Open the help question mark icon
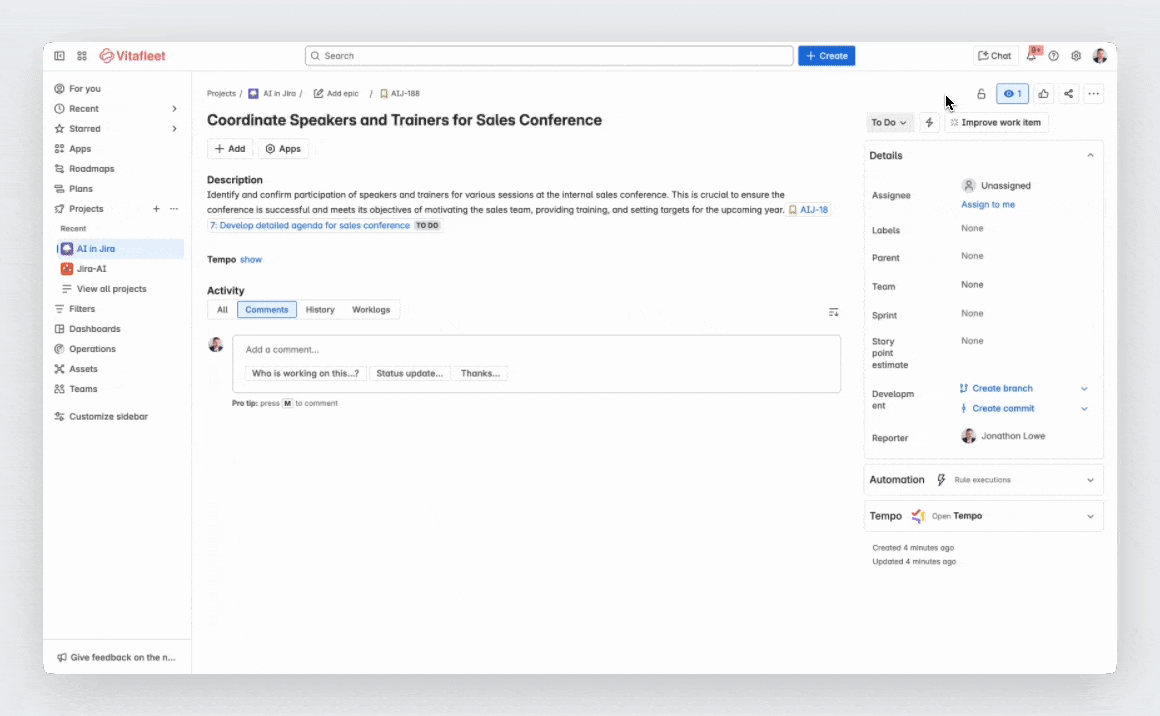Viewport: 1160px width, 716px height. click(1053, 55)
